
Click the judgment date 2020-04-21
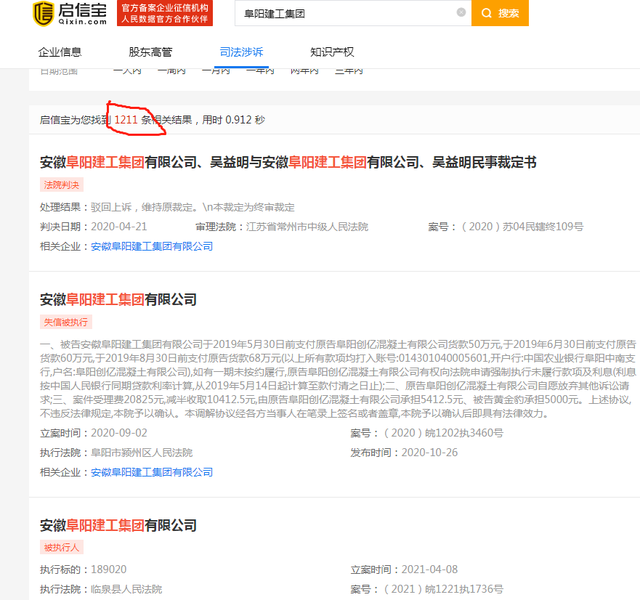pyautogui.click(x=119, y=227)
